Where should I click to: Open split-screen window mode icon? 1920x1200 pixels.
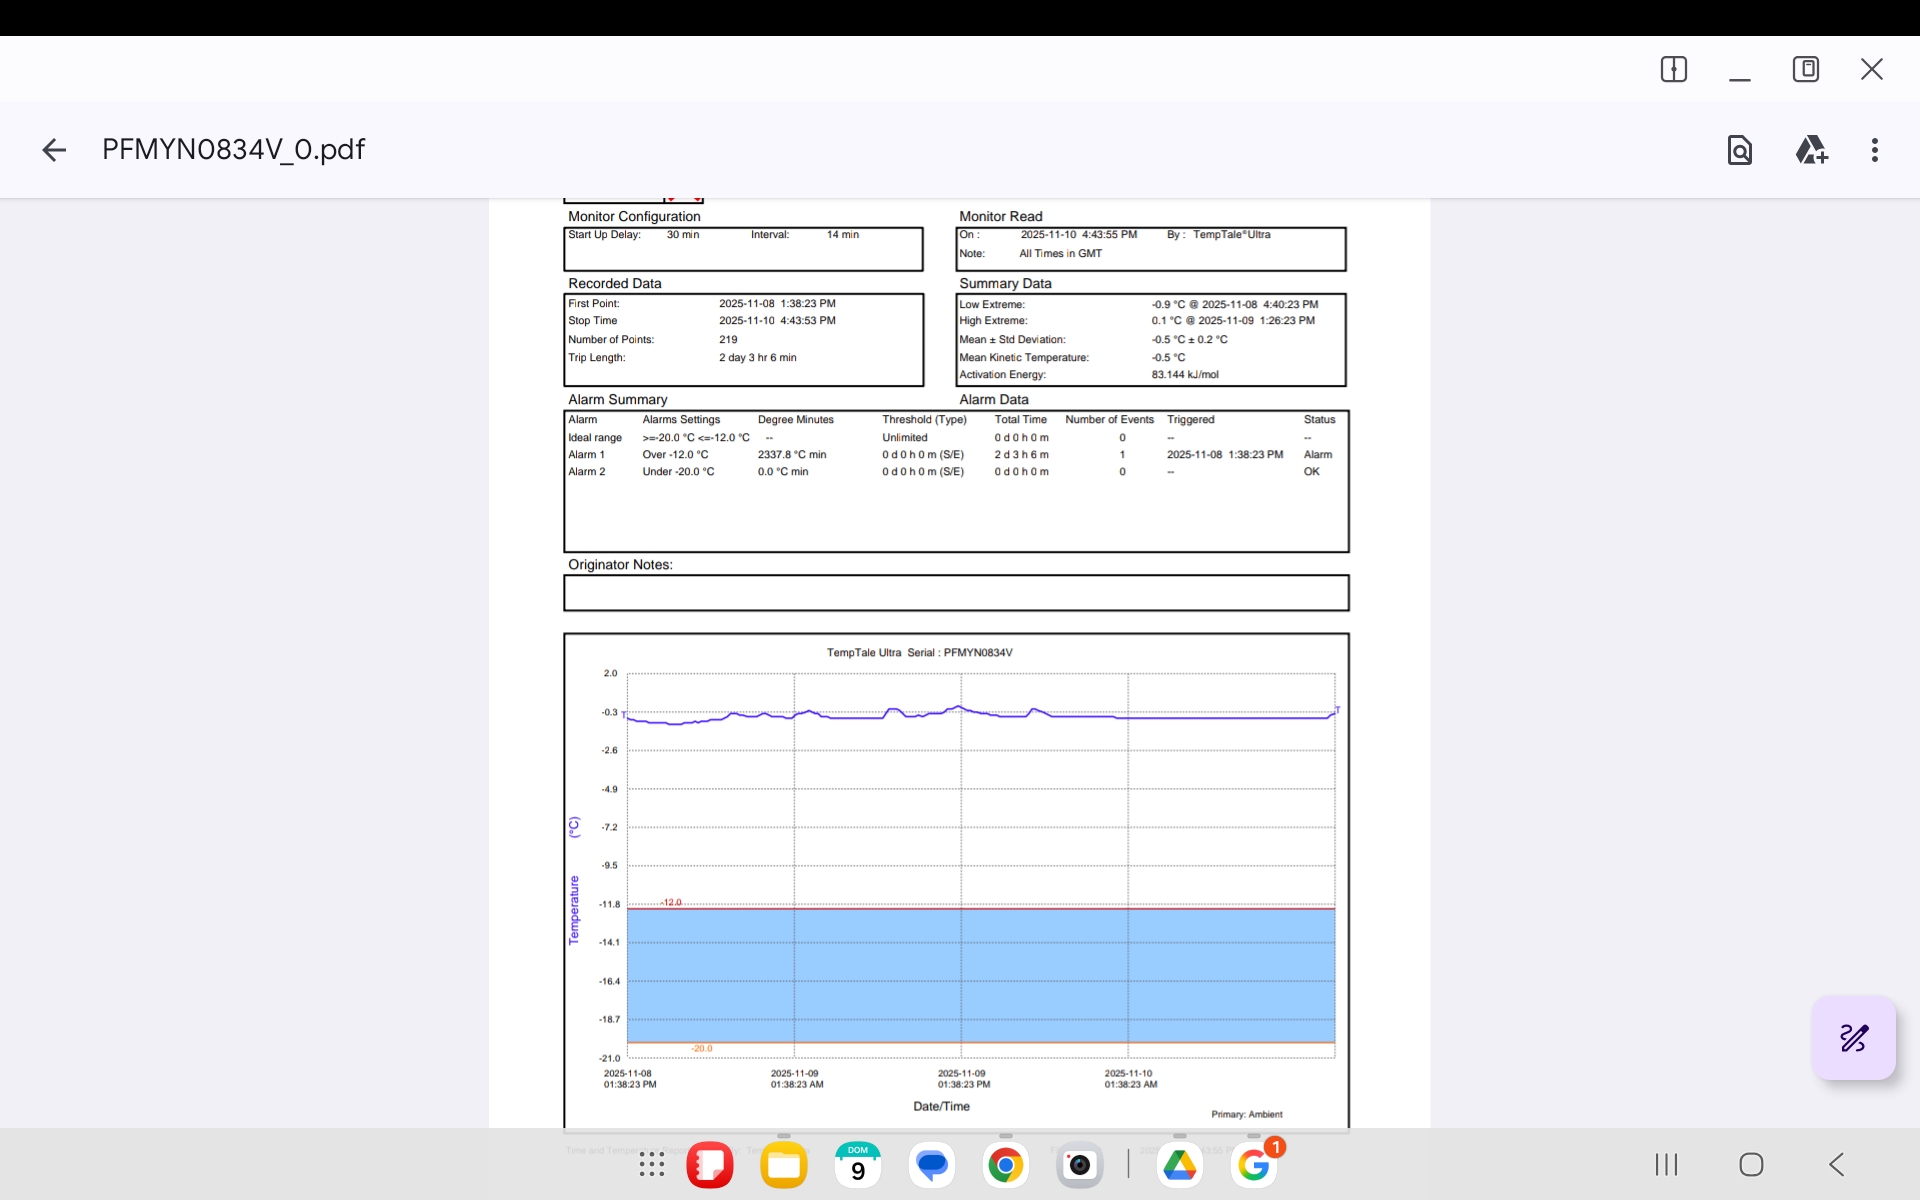(1673, 69)
